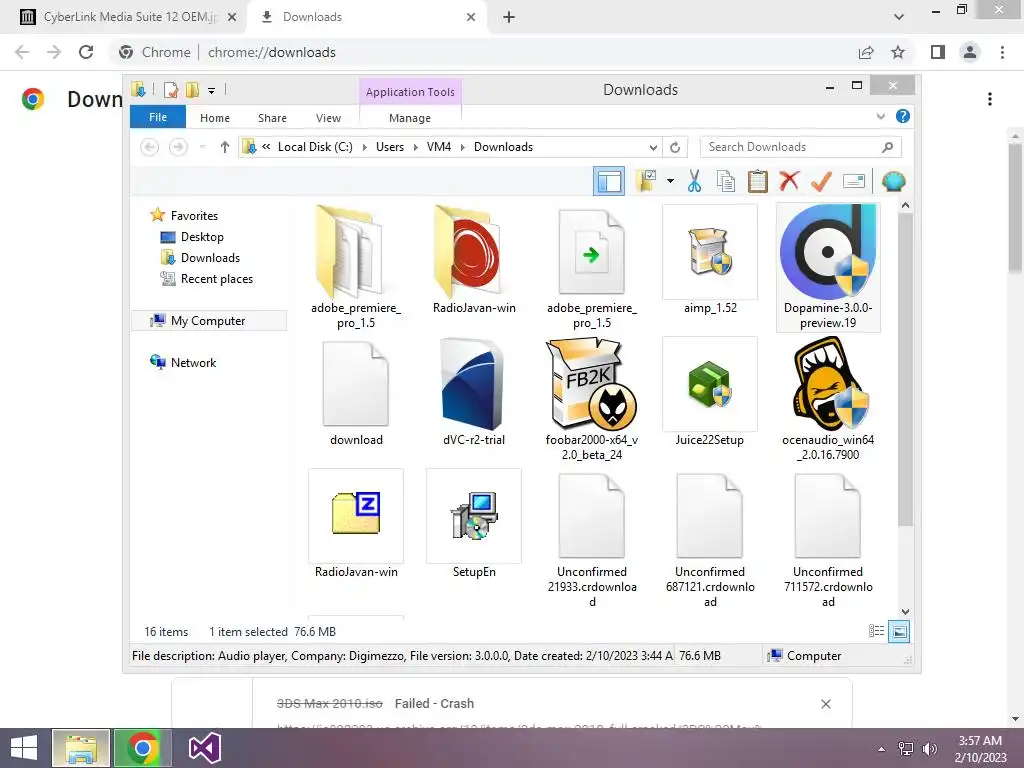
Task: Click Local Disk (C:) in address bar
Action: (x=315, y=147)
